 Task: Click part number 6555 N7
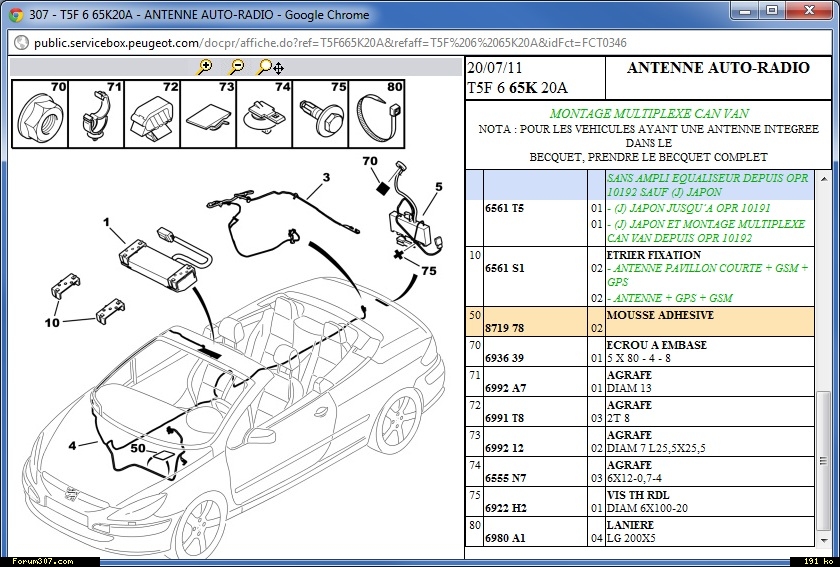click(x=505, y=478)
